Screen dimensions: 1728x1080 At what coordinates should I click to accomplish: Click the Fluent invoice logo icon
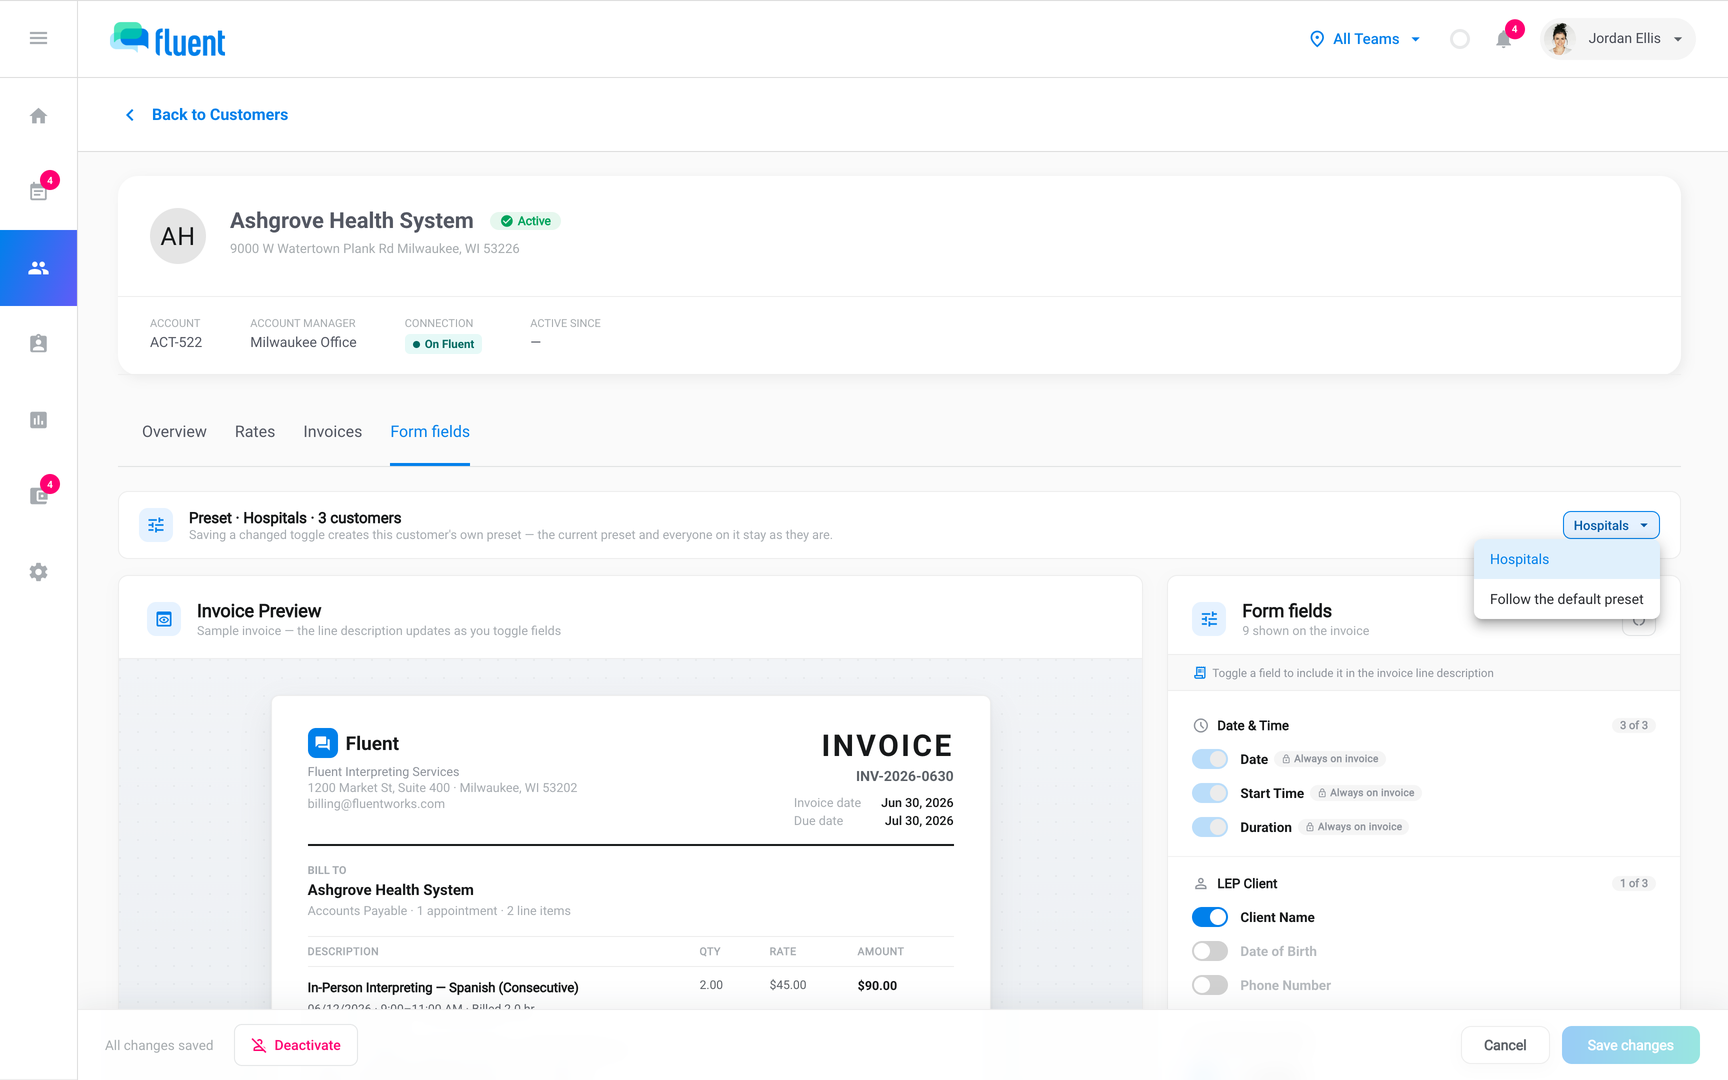pos(322,743)
